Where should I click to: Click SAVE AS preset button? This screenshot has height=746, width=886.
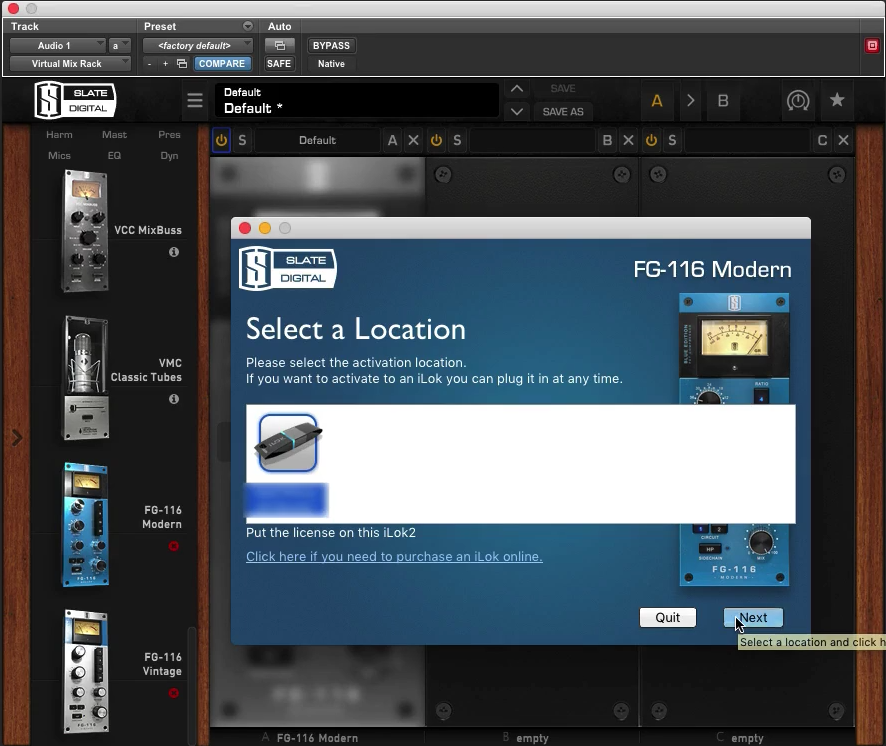tap(563, 112)
